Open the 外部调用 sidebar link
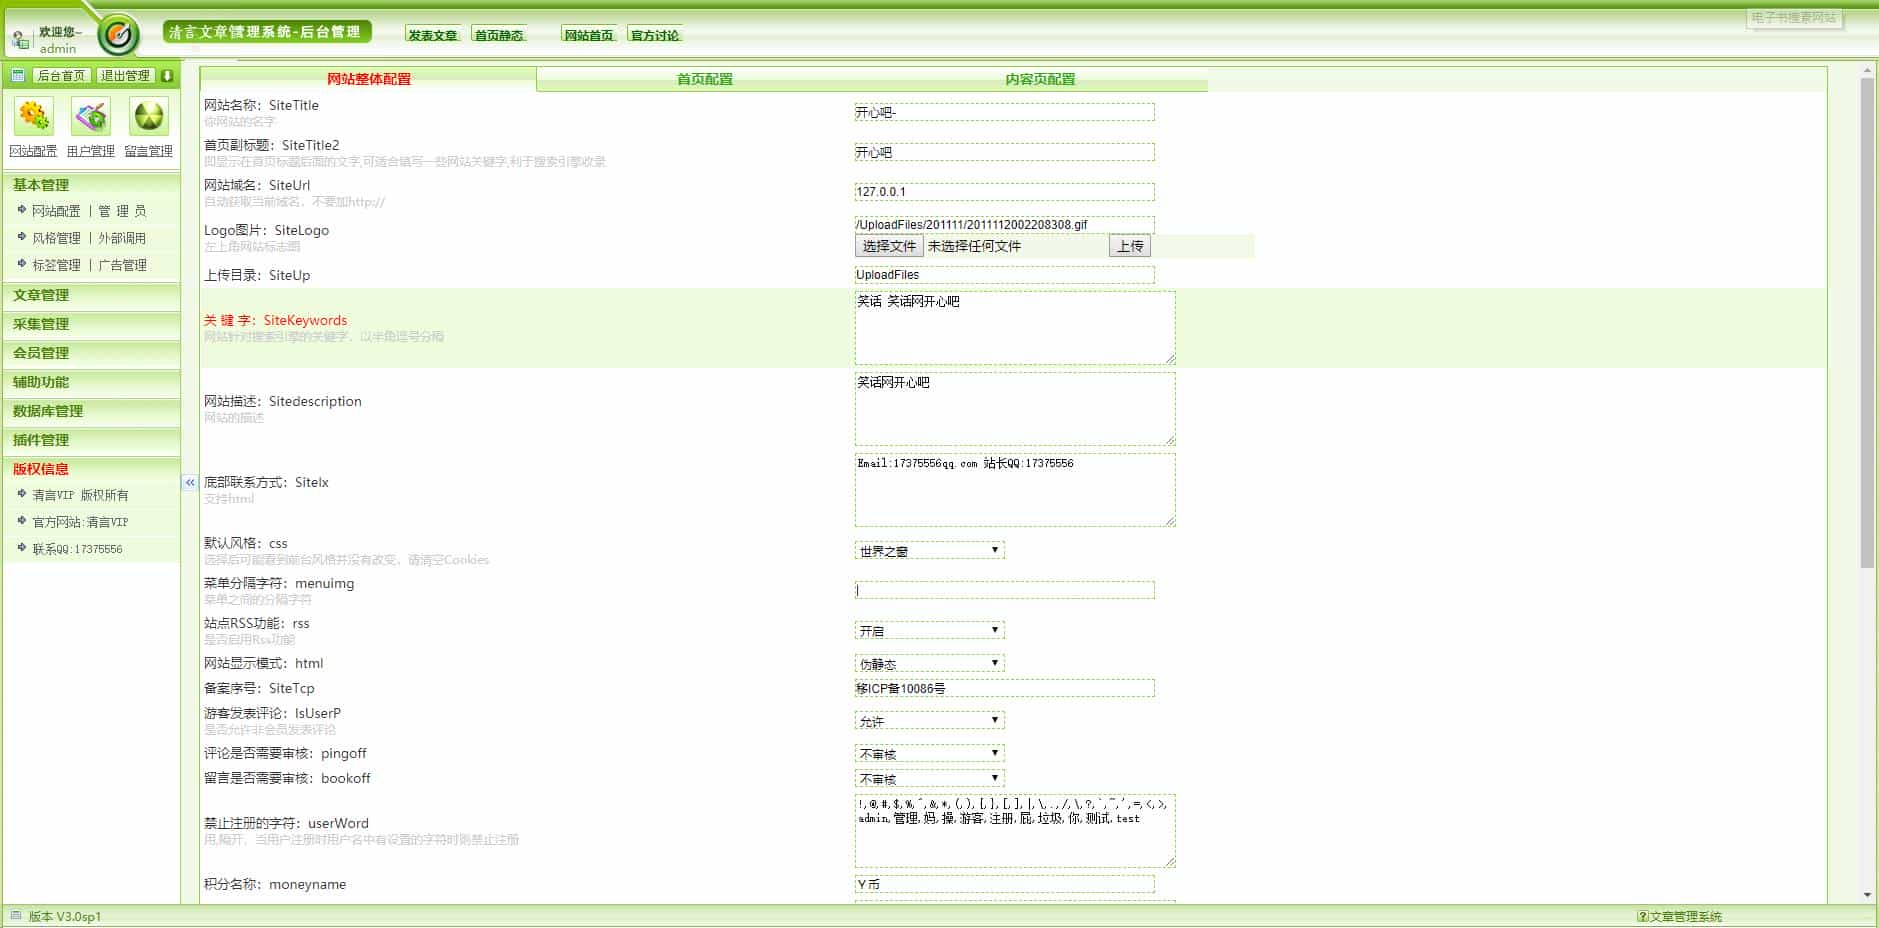Screen dimensions: 1879x928 pos(122,238)
